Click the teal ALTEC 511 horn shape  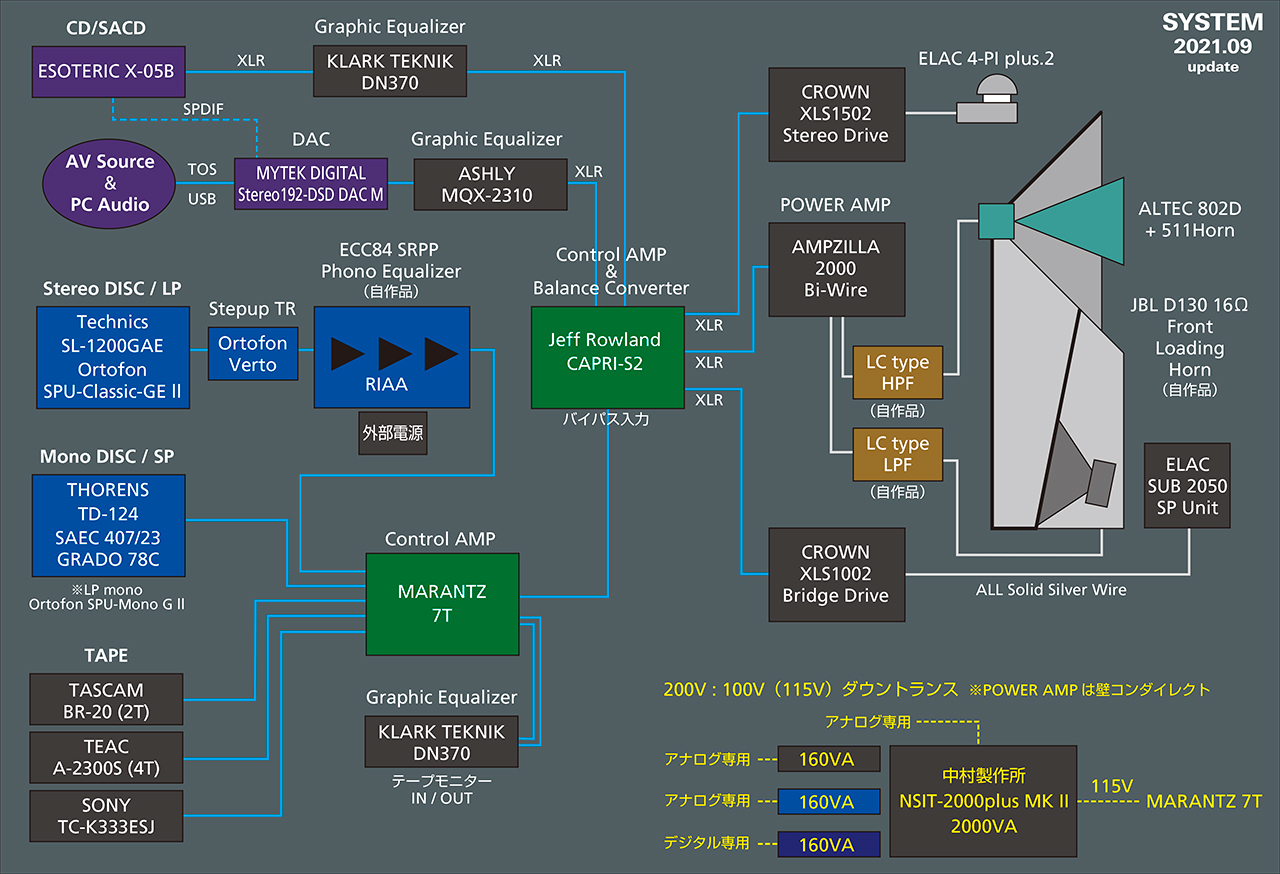coord(1068,219)
